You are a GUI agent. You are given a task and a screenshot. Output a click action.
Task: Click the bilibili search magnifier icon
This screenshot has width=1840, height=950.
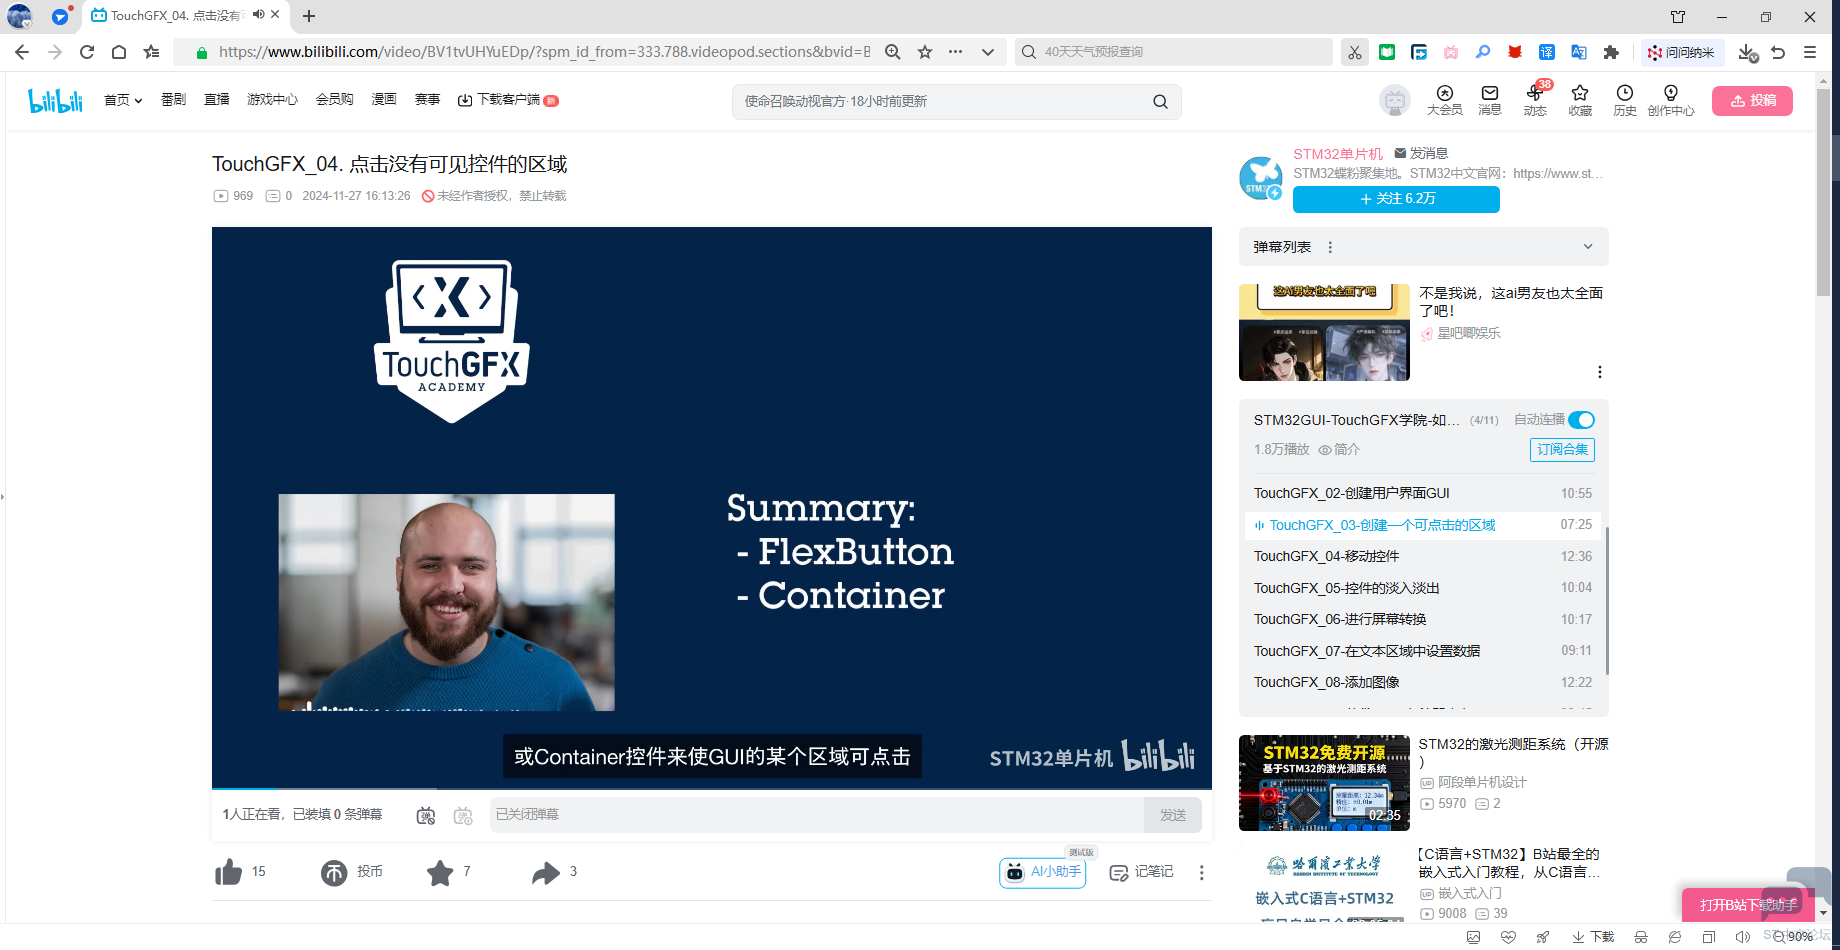[1160, 101]
